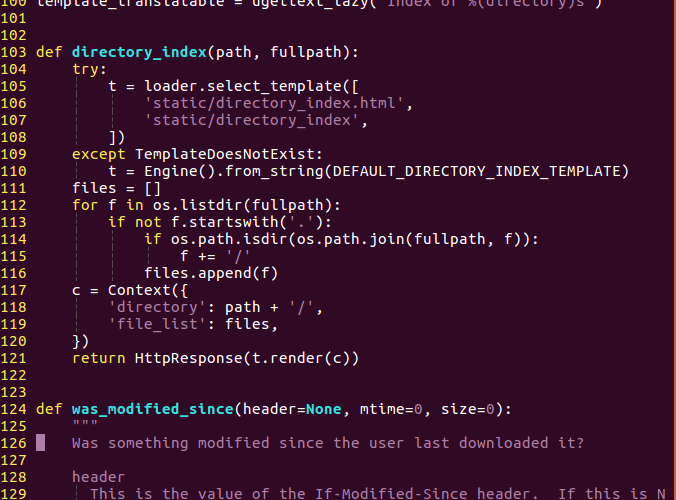Click the None default value of header
Viewport: 676px width, 500px height.
click(x=323, y=409)
